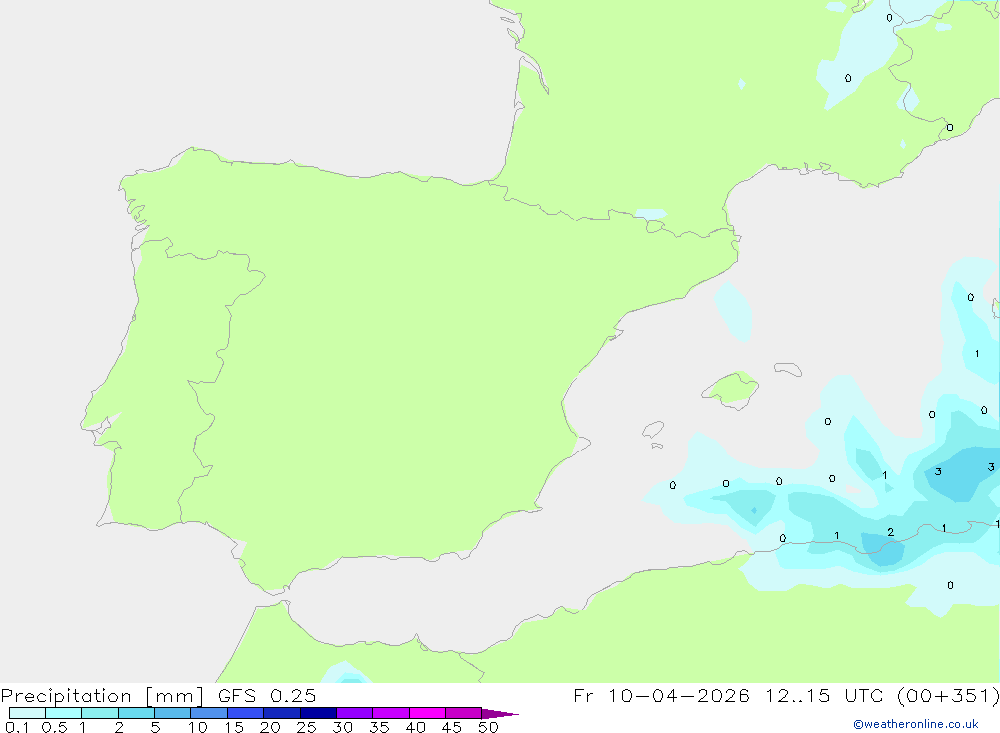Click the "50" legend scale label
Screen dimensions: 1000x733
coord(488,727)
